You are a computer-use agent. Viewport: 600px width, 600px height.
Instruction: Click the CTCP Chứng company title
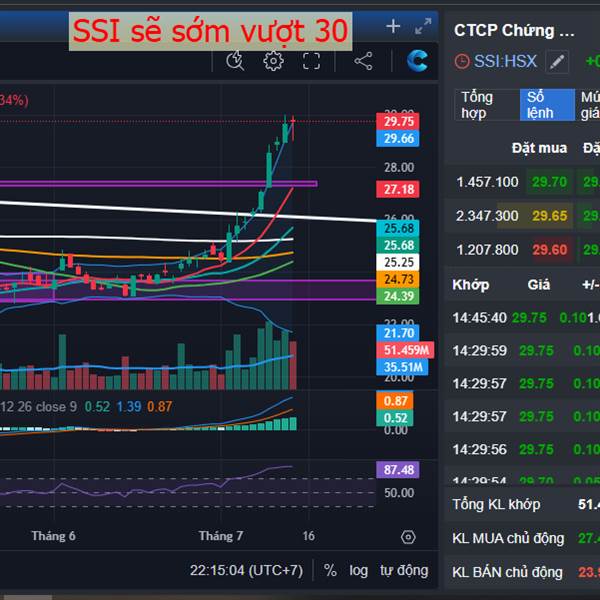coord(514,30)
